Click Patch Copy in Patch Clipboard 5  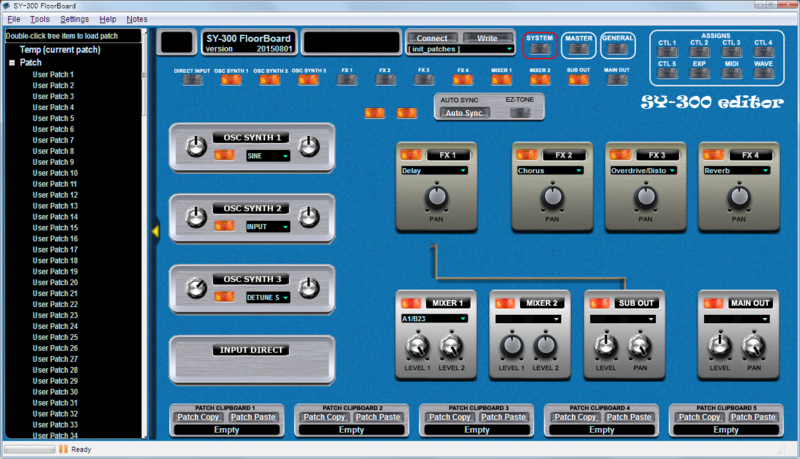click(699, 417)
